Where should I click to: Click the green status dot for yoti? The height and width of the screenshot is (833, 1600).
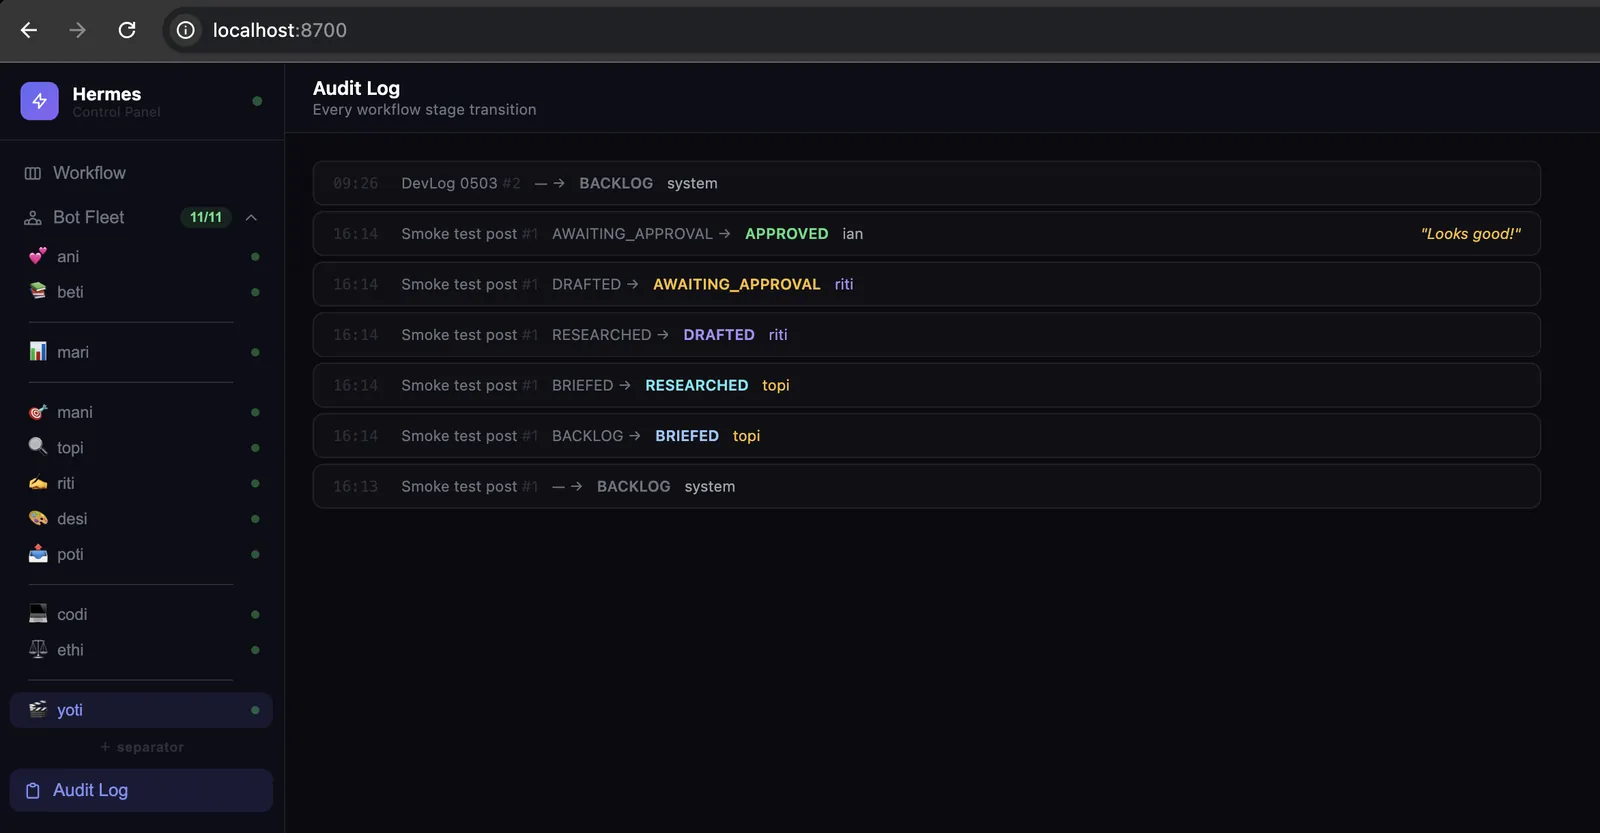255,710
